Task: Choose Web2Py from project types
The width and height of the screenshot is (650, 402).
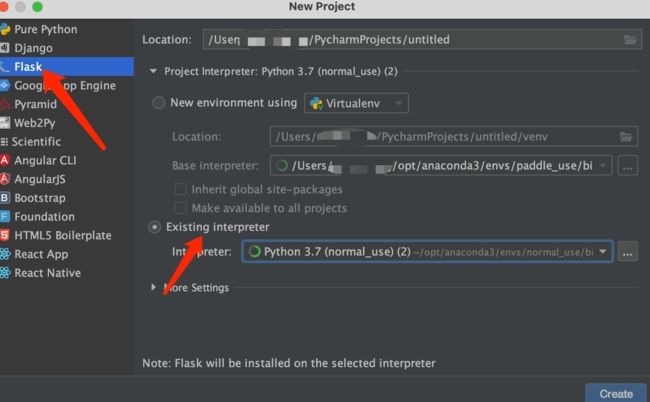Action: [35, 123]
